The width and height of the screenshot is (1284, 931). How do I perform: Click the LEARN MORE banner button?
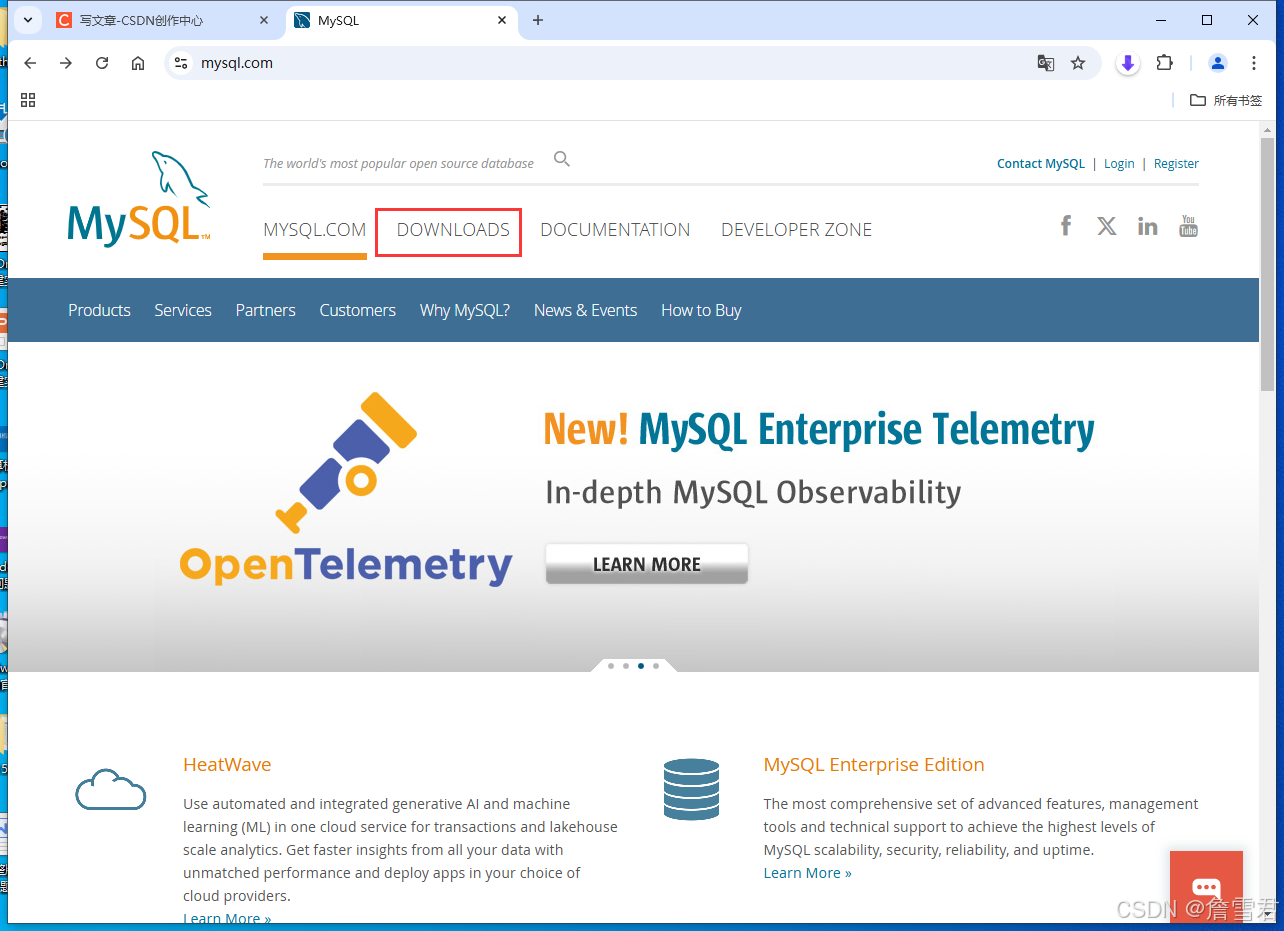[647, 564]
